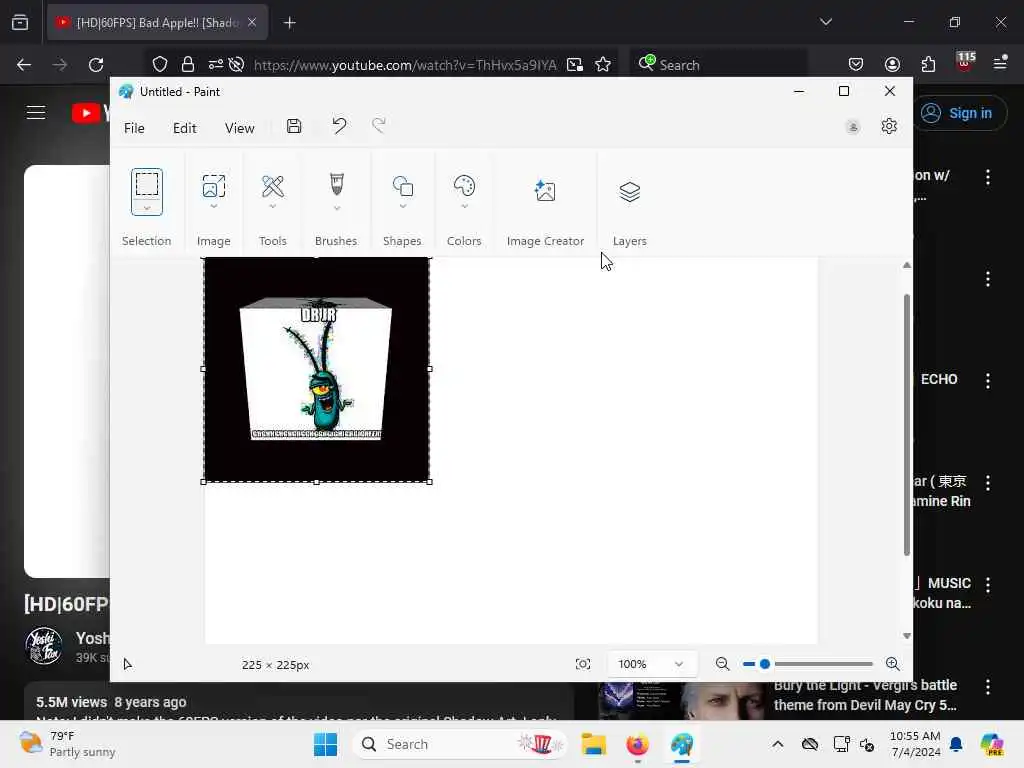Bookmark this page with the star
Image resolution: width=1024 pixels, height=768 pixels.
pos(603,65)
